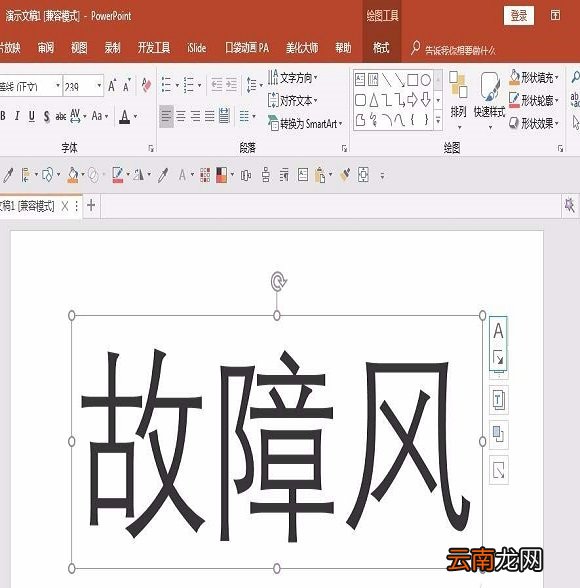Decrease list indent level
580x588 pixels.
coord(217,85)
